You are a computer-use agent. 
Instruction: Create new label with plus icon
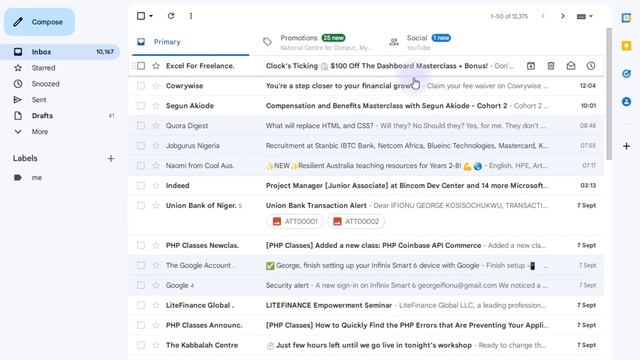click(111, 158)
